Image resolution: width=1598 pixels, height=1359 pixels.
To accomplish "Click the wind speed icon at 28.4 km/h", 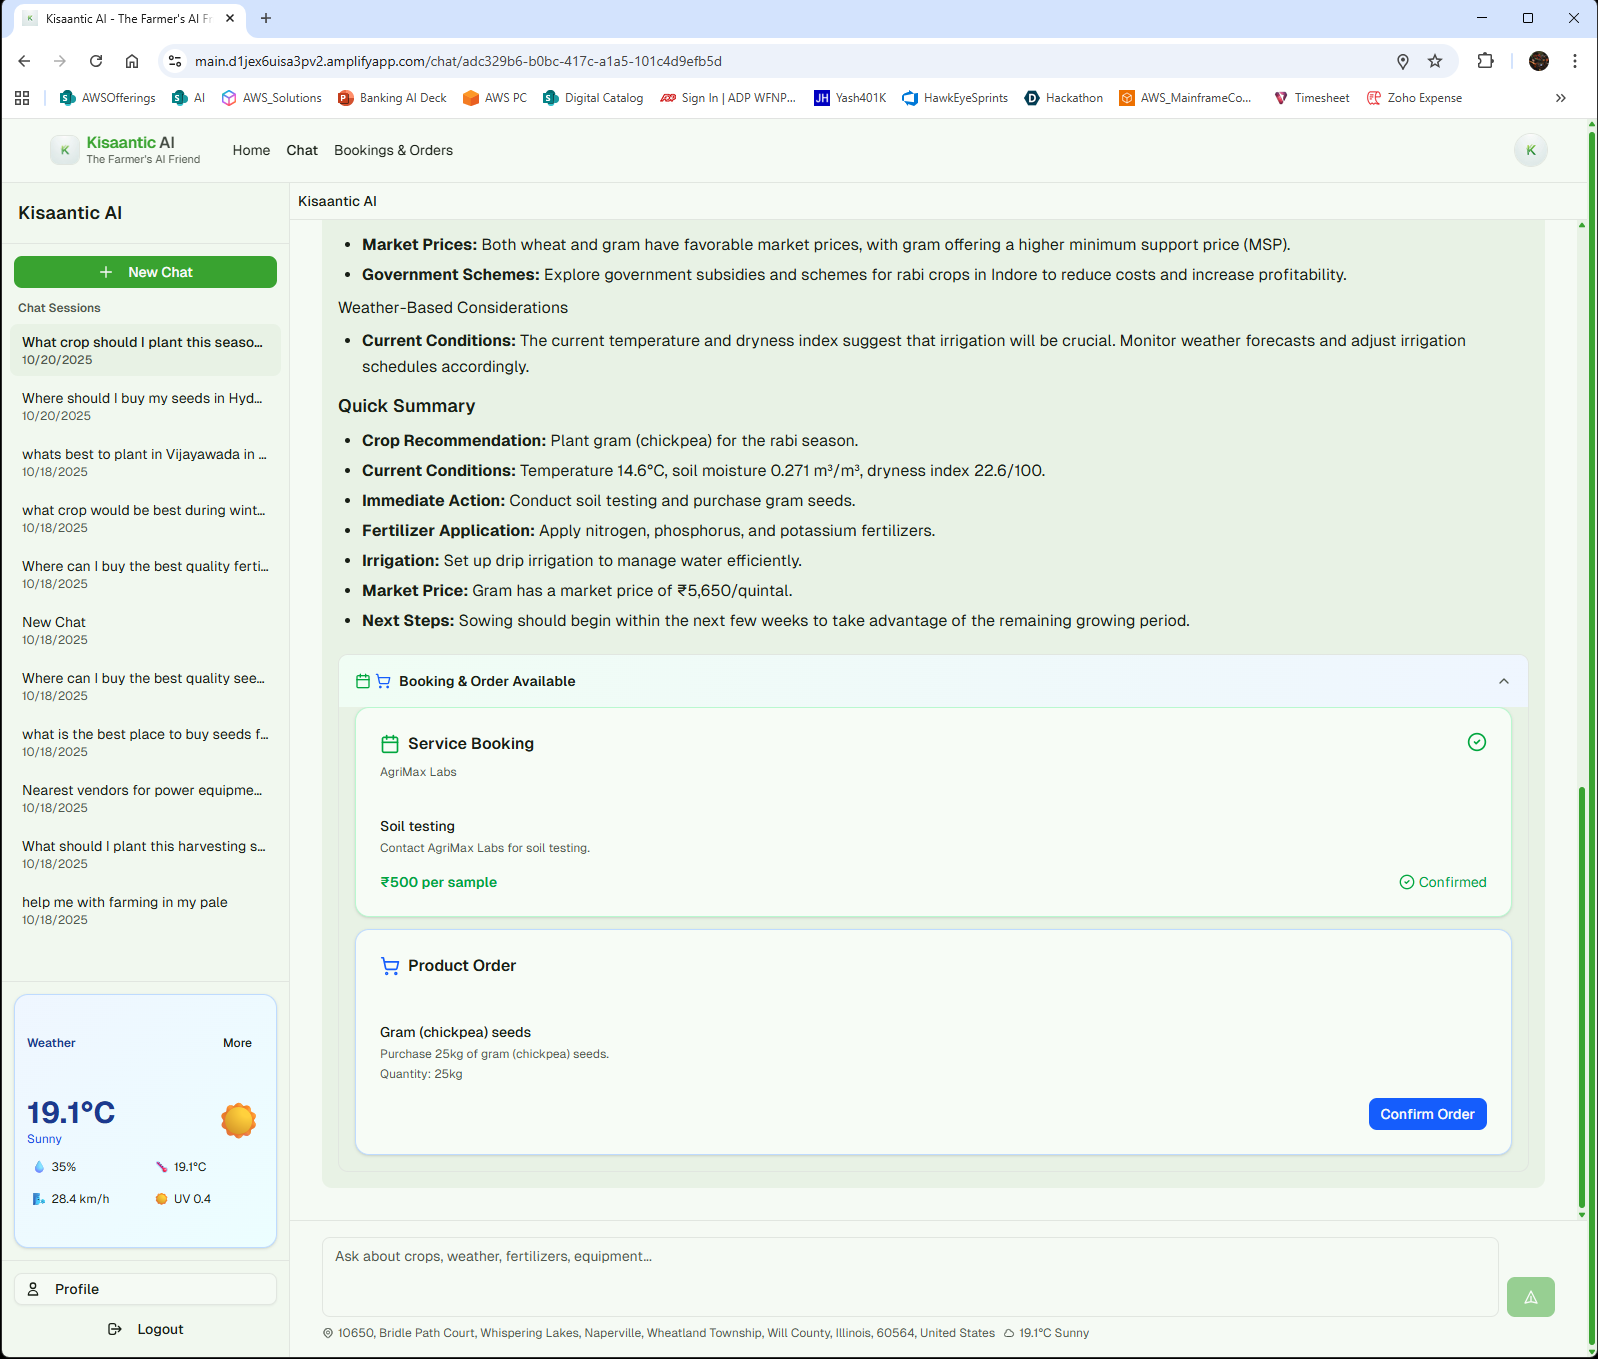I will coord(39,1199).
